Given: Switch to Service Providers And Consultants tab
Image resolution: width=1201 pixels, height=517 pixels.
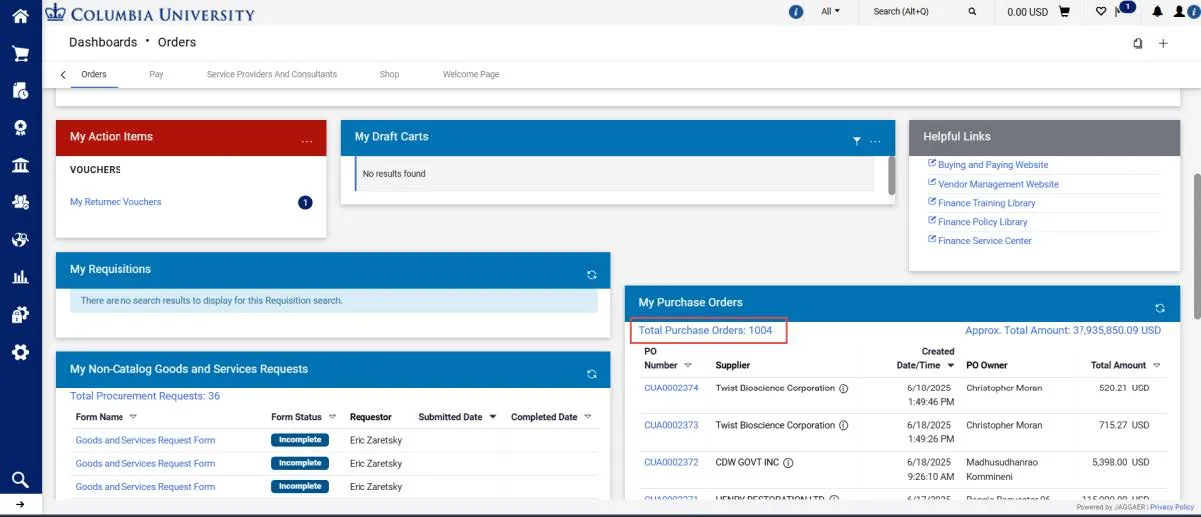Looking at the screenshot, I should pyautogui.click(x=272, y=74).
